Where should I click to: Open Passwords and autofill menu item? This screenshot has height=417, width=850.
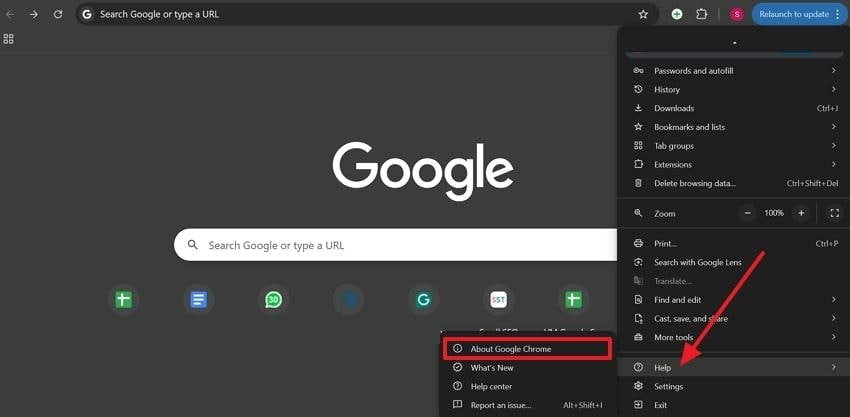[x=734, y=71]
